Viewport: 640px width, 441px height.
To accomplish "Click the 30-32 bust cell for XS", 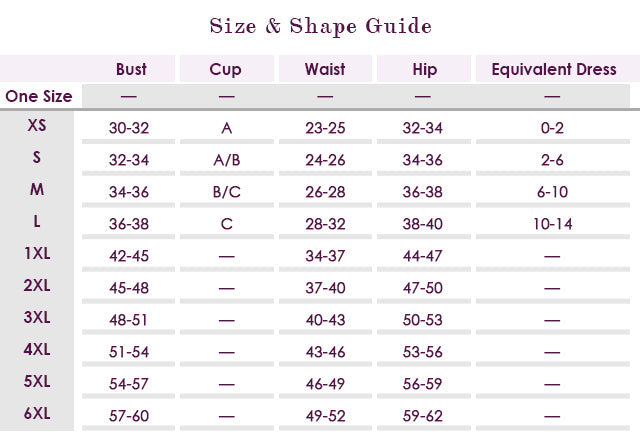I will 129,128.
